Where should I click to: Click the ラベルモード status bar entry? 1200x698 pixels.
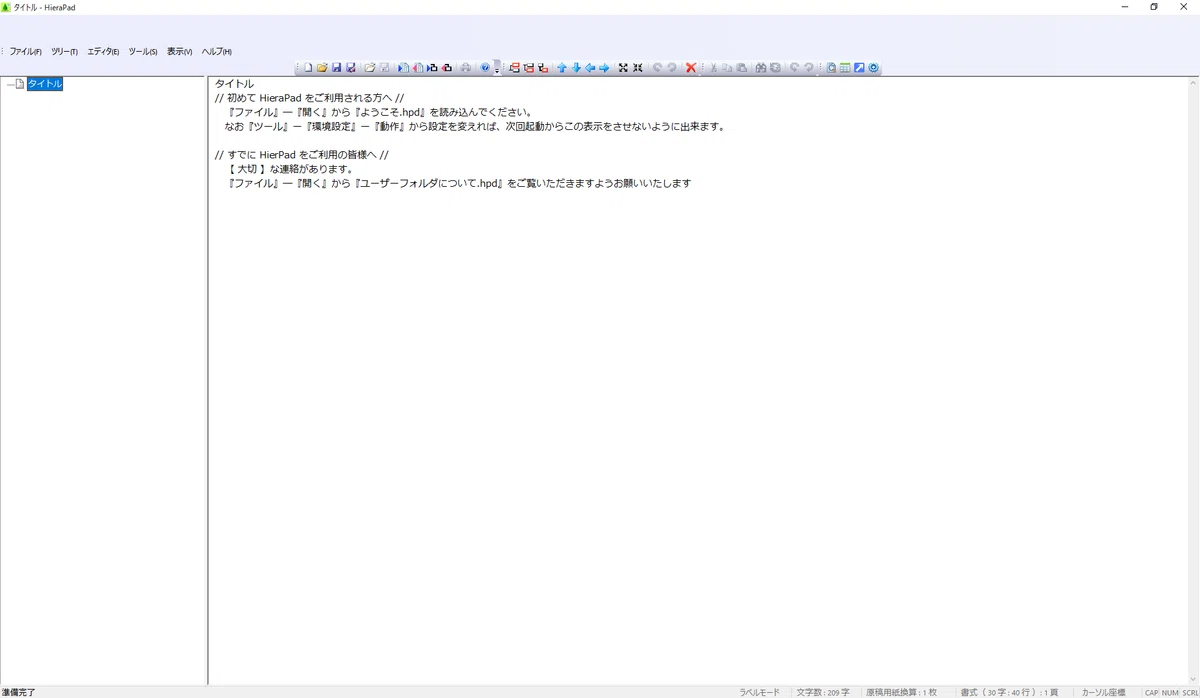tap(759, 692)
